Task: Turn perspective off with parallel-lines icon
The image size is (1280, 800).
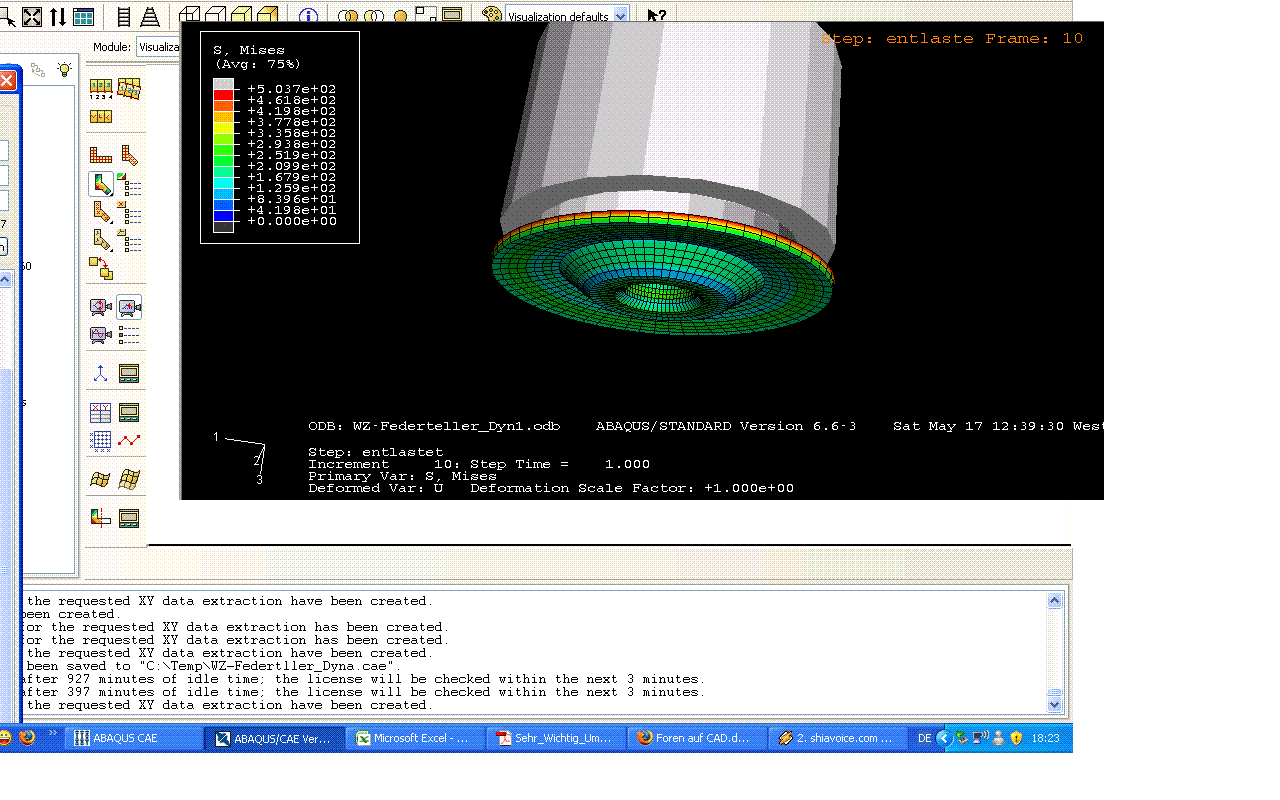Action: 124,16
